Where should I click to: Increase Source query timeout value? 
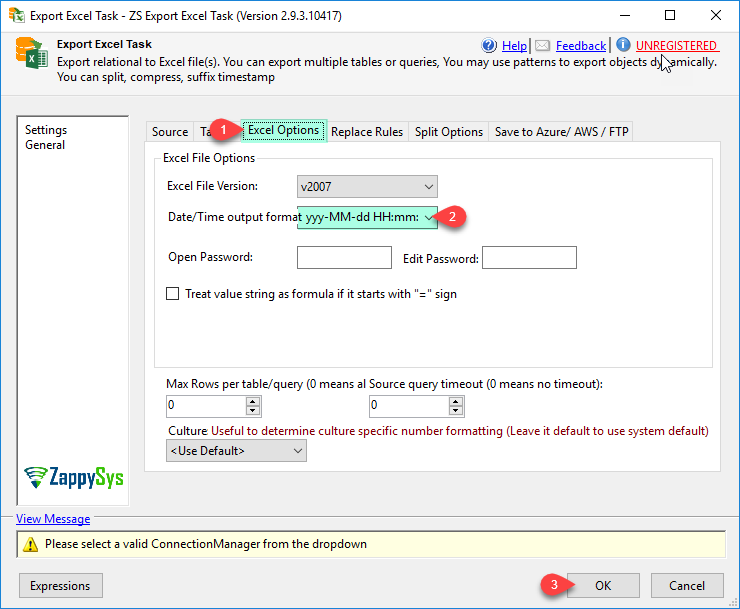pyautogui.click(x=455, y=402)
